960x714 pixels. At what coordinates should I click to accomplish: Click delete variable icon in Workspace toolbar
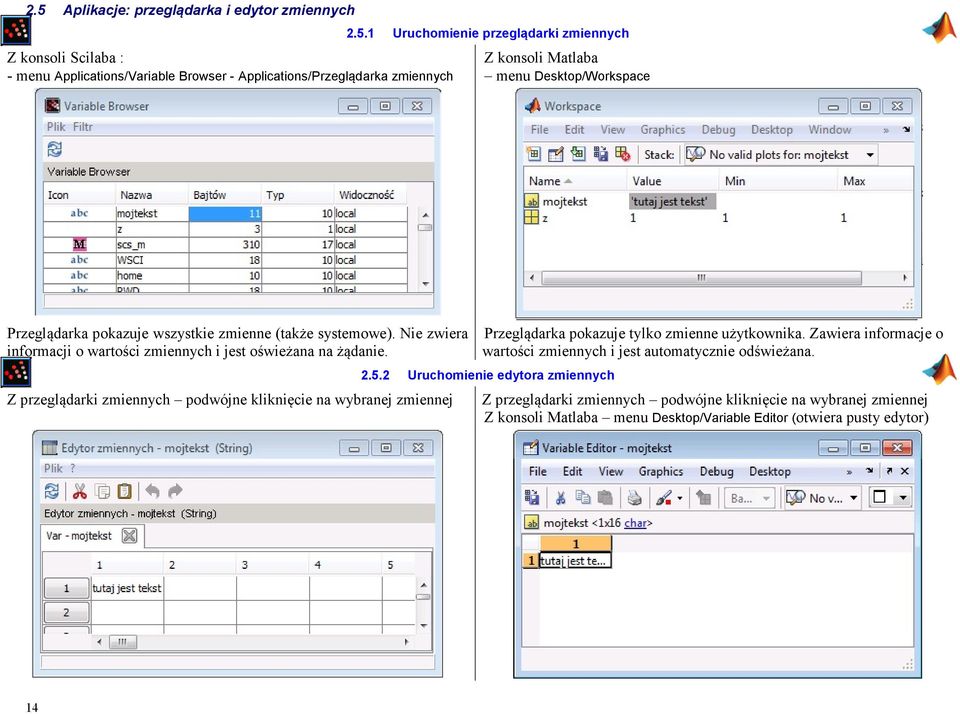pos(623,154)
